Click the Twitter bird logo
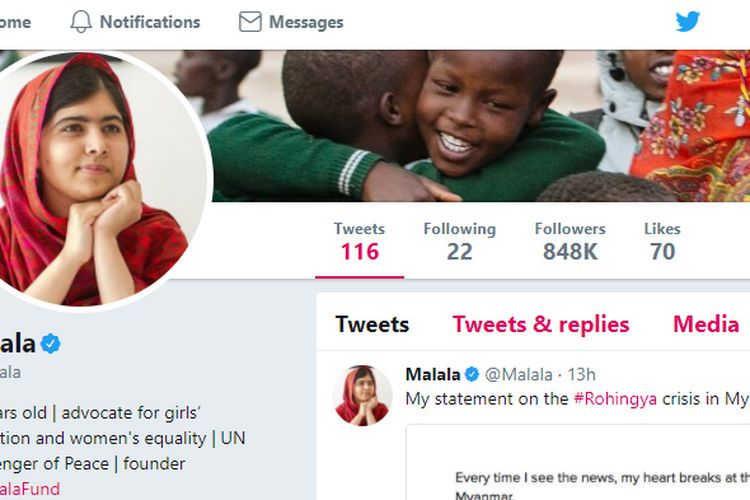This screenshot has height=500, width=750. pos(688,21)
